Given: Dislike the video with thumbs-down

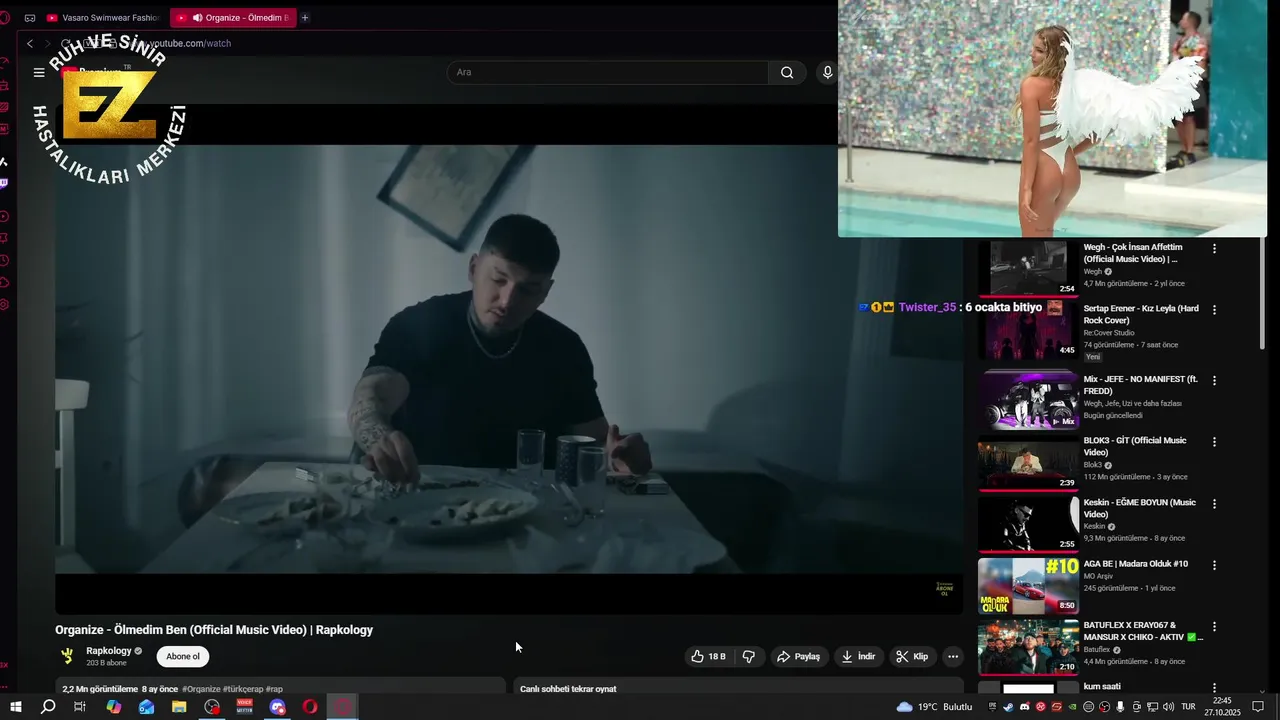Looking at the screenshot, I should pos(749,656).
